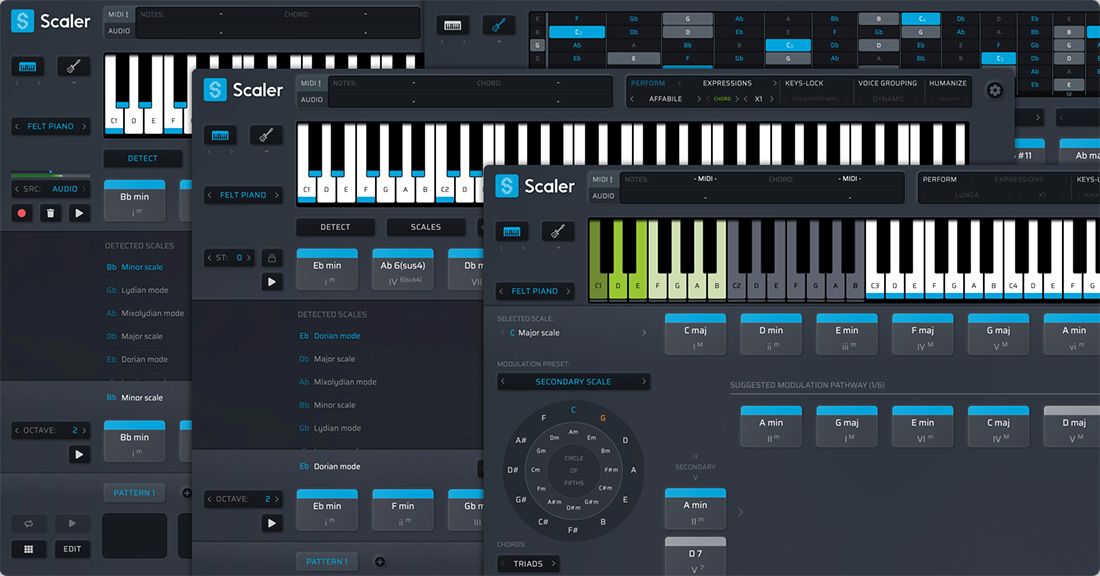Click play under OCTAVE in the Bb Minor window
The image size is (1100, 576).
[79, 455]
